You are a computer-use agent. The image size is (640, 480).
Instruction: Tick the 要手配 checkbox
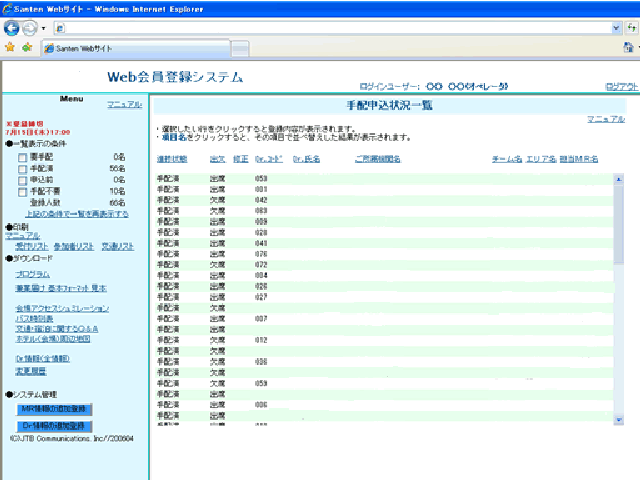point(22,158)
